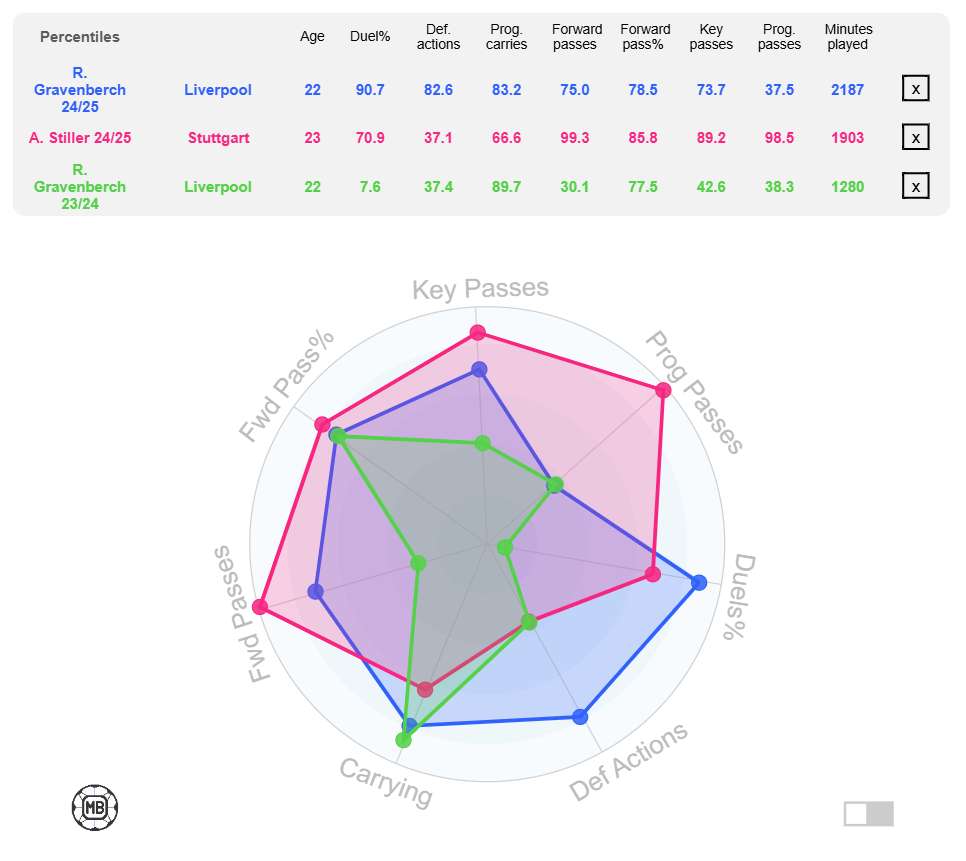The height and width of the screenshot is (861, 966).
Task: Select the Minutes played column header
Action: (x=848, y=37)
